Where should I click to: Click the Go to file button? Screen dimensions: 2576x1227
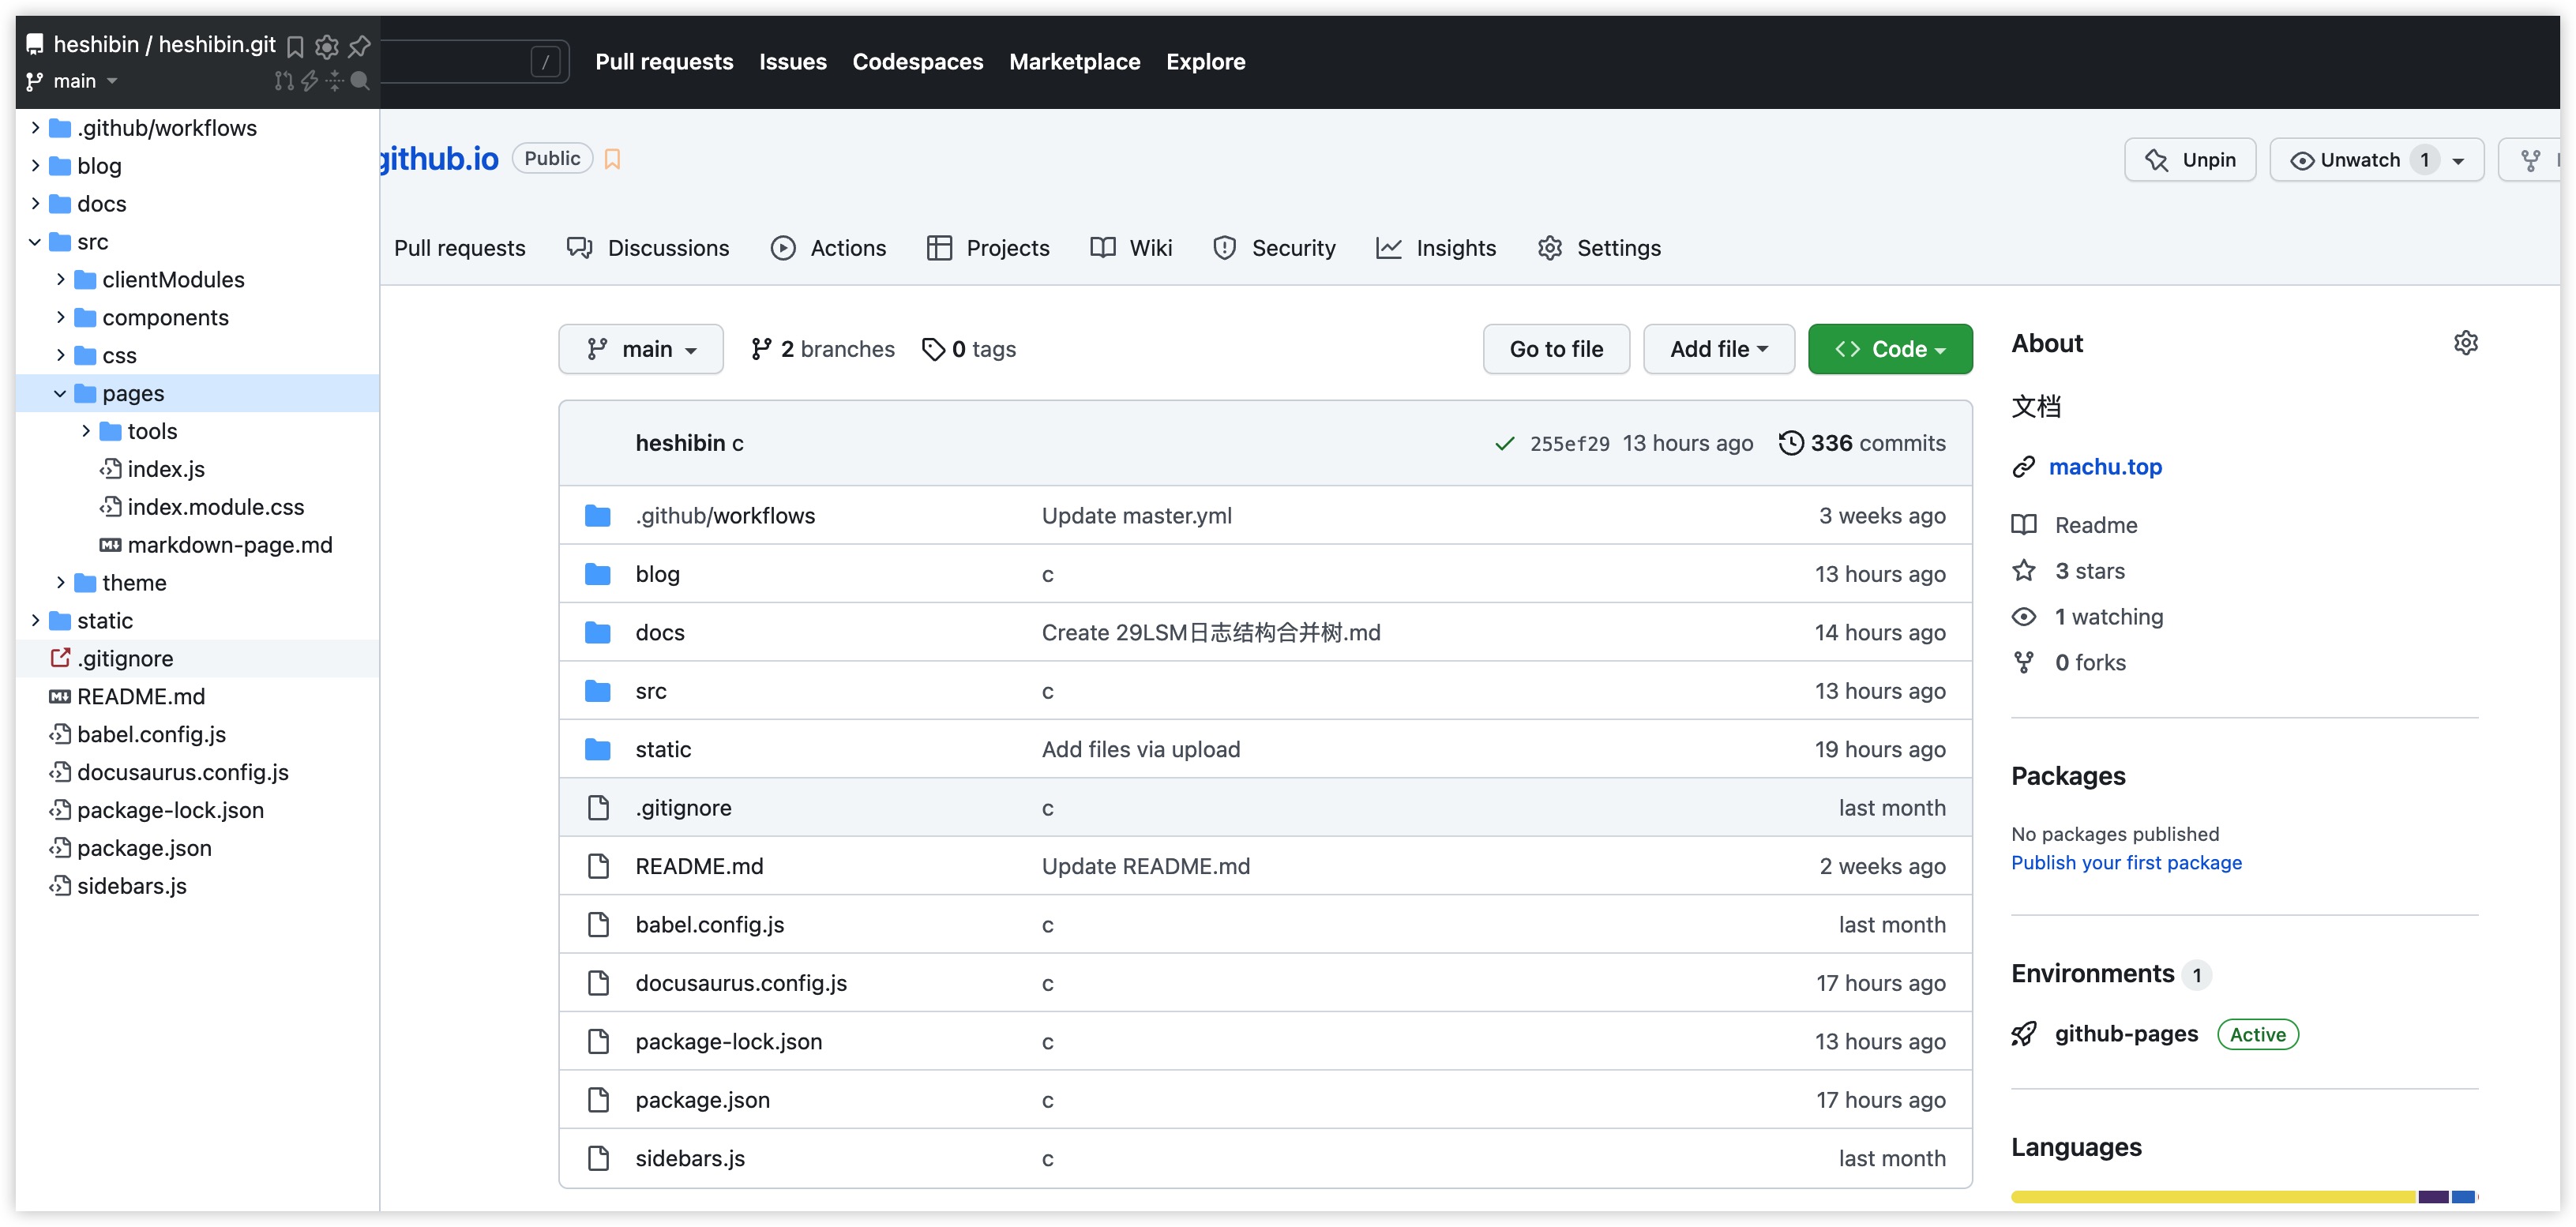[1555, 349]
